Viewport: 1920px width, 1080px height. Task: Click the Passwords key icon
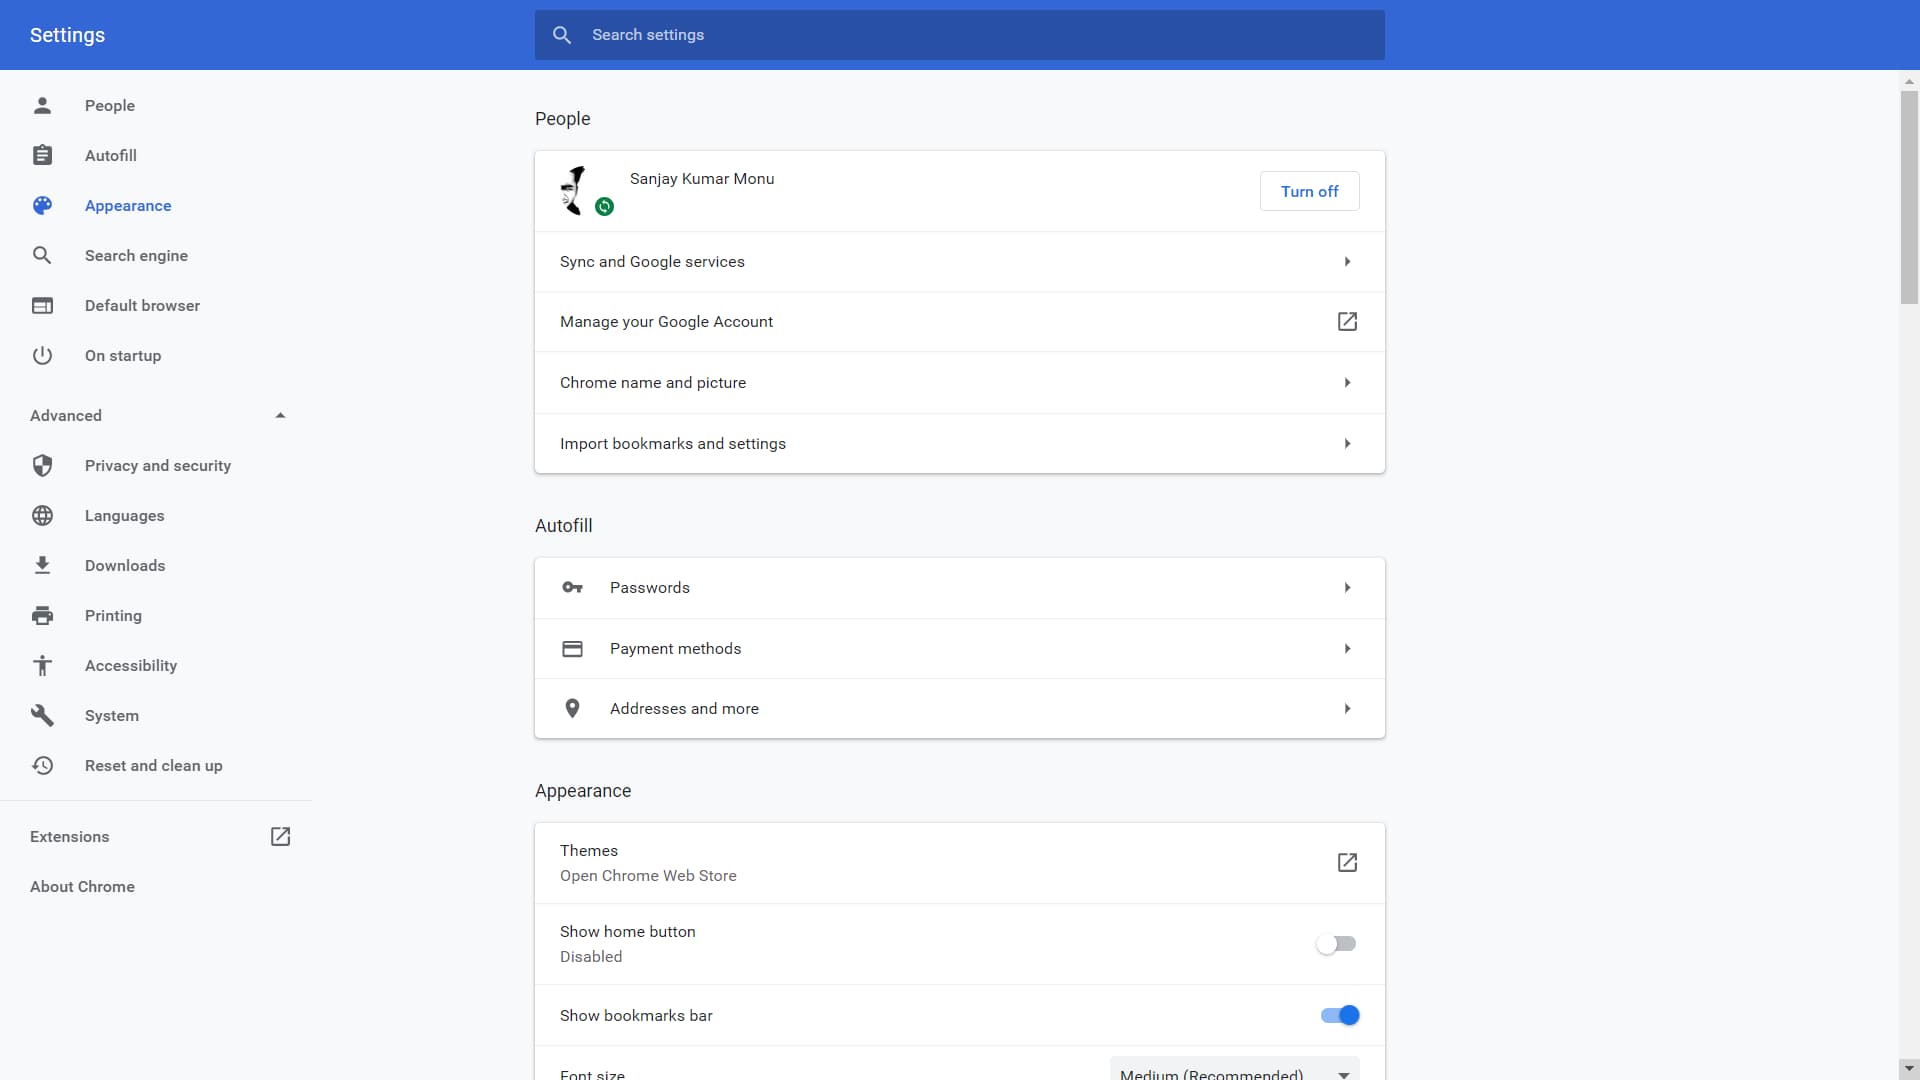[x=572, y=587]
